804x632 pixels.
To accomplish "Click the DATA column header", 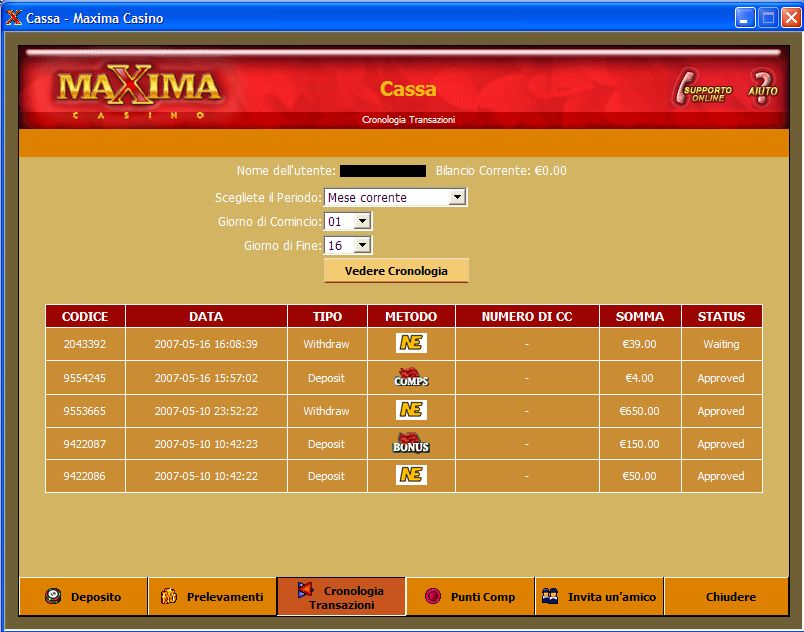I will (206, 316).
